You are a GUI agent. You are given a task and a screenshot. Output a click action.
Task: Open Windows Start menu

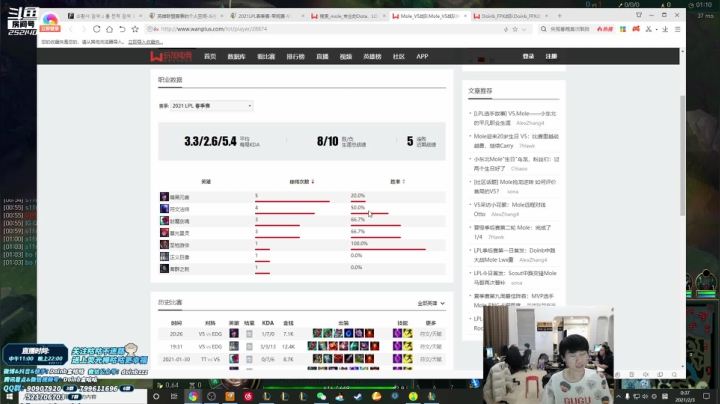[x=9, y=396]
